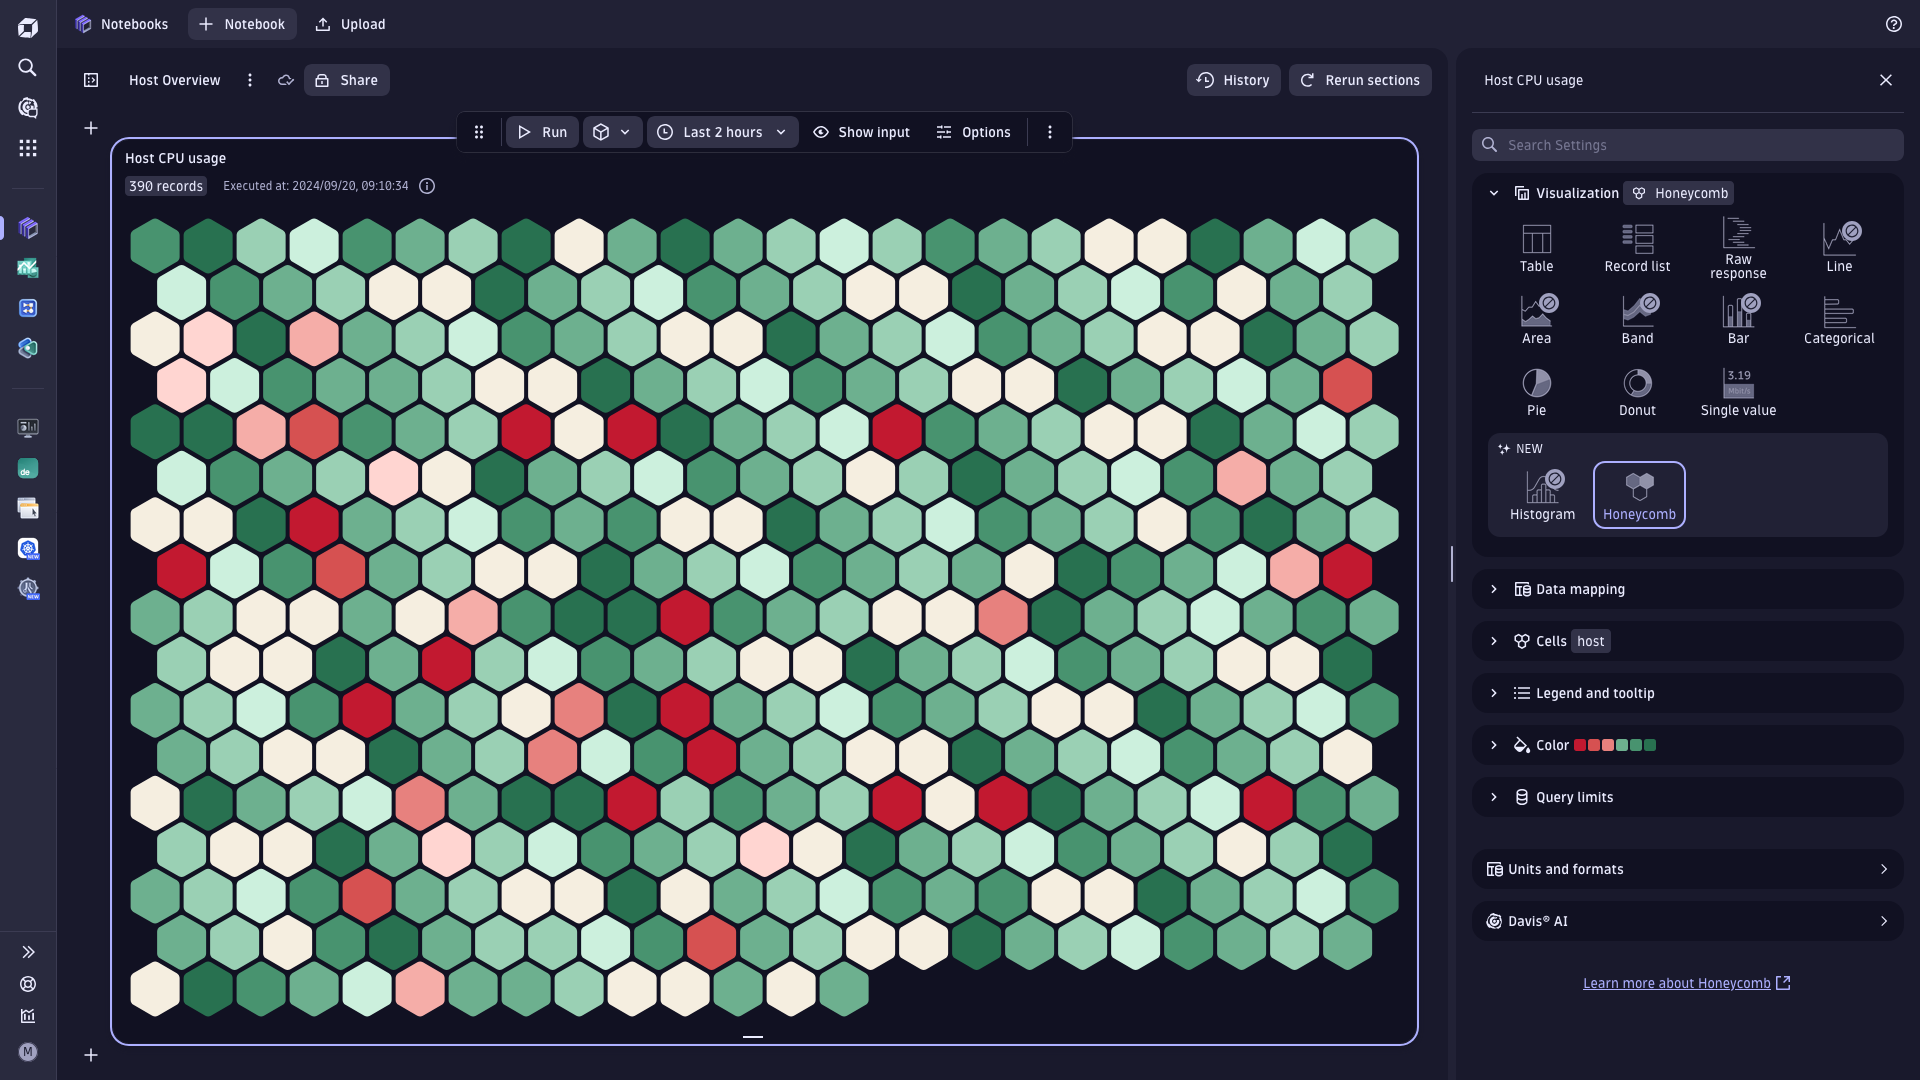Select the Raw response visualization
Viewport: 1920px width, 1080px height.
point(1738,246)
